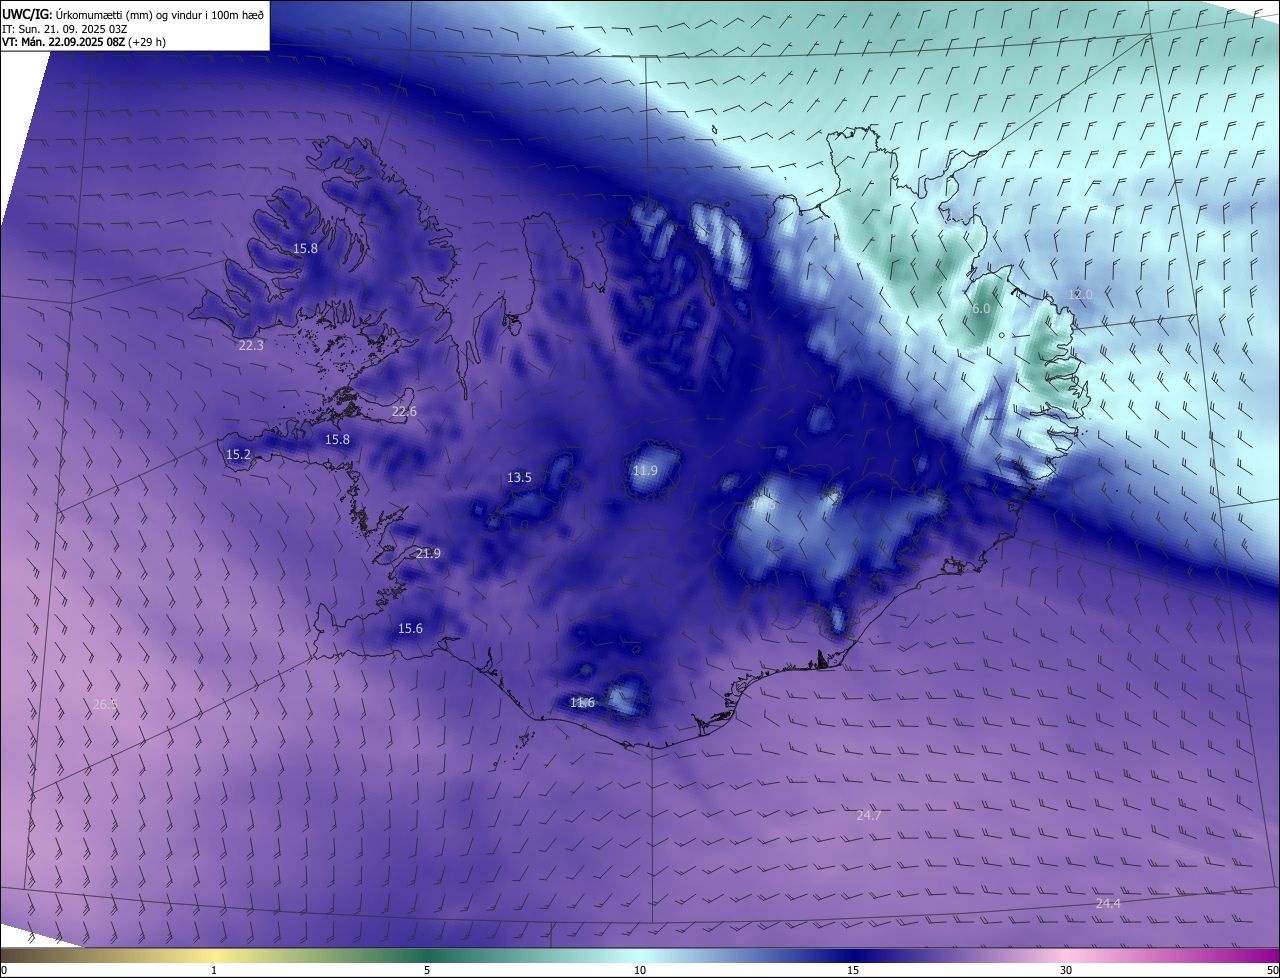The height and width of the screenshot is (978, 1280).
Task: Select the 24.7 value south of Iceland
Action: pyautogui.click(x=869, y=815)
